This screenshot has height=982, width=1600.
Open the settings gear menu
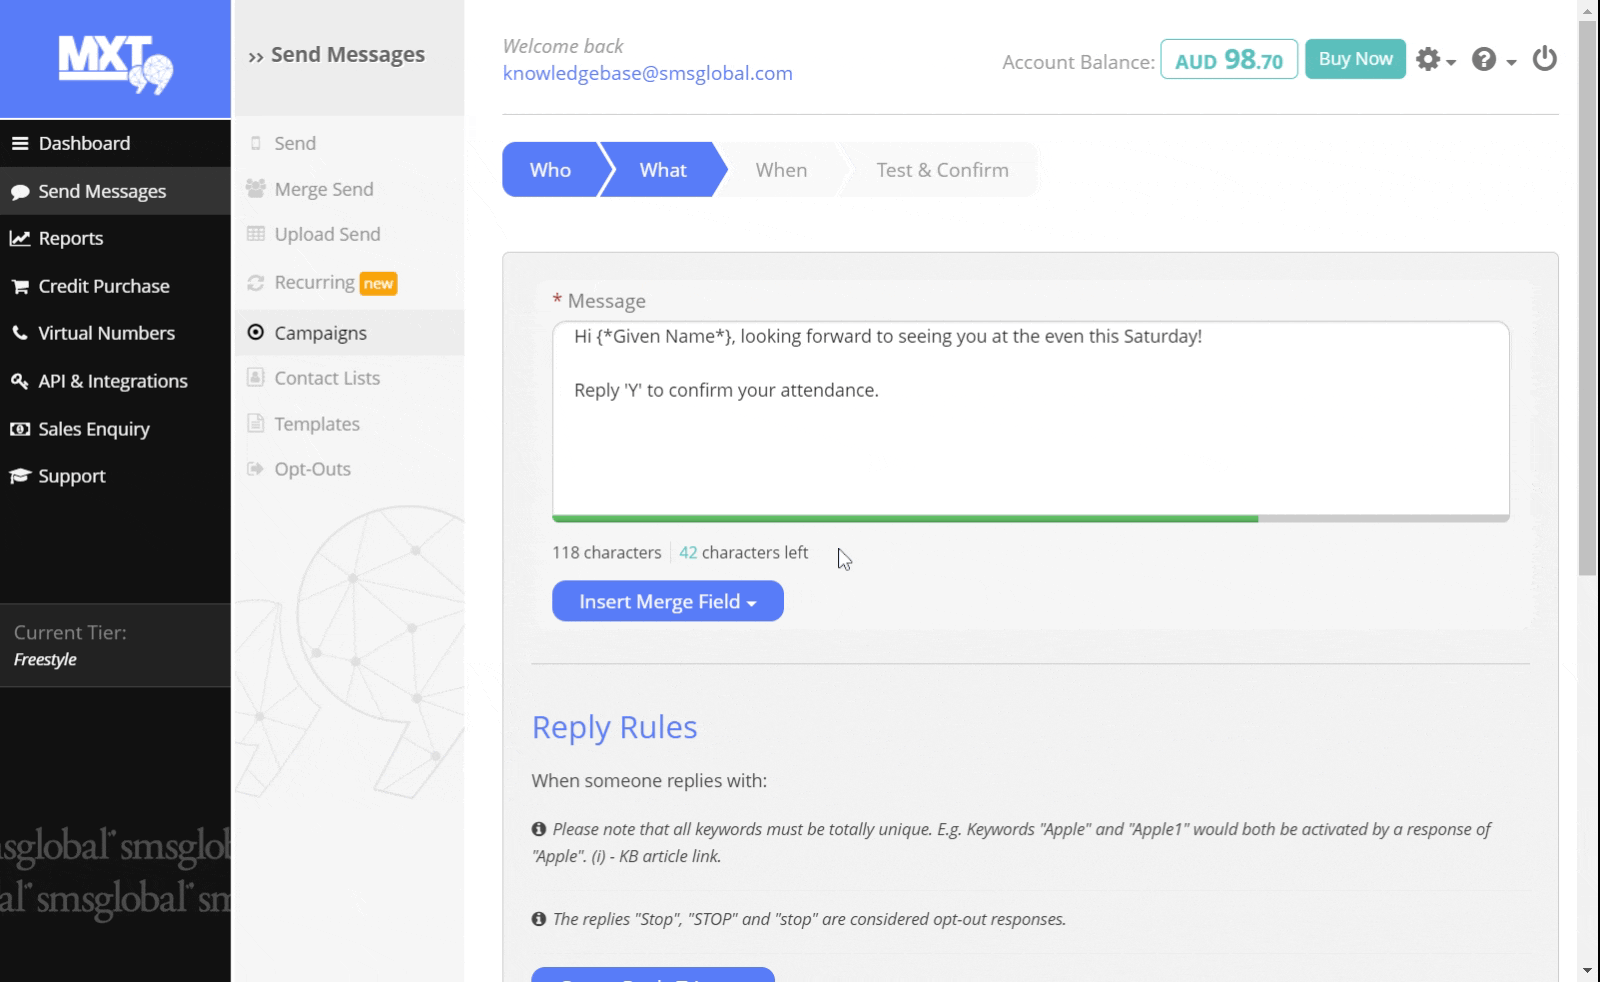[1434, 60]
